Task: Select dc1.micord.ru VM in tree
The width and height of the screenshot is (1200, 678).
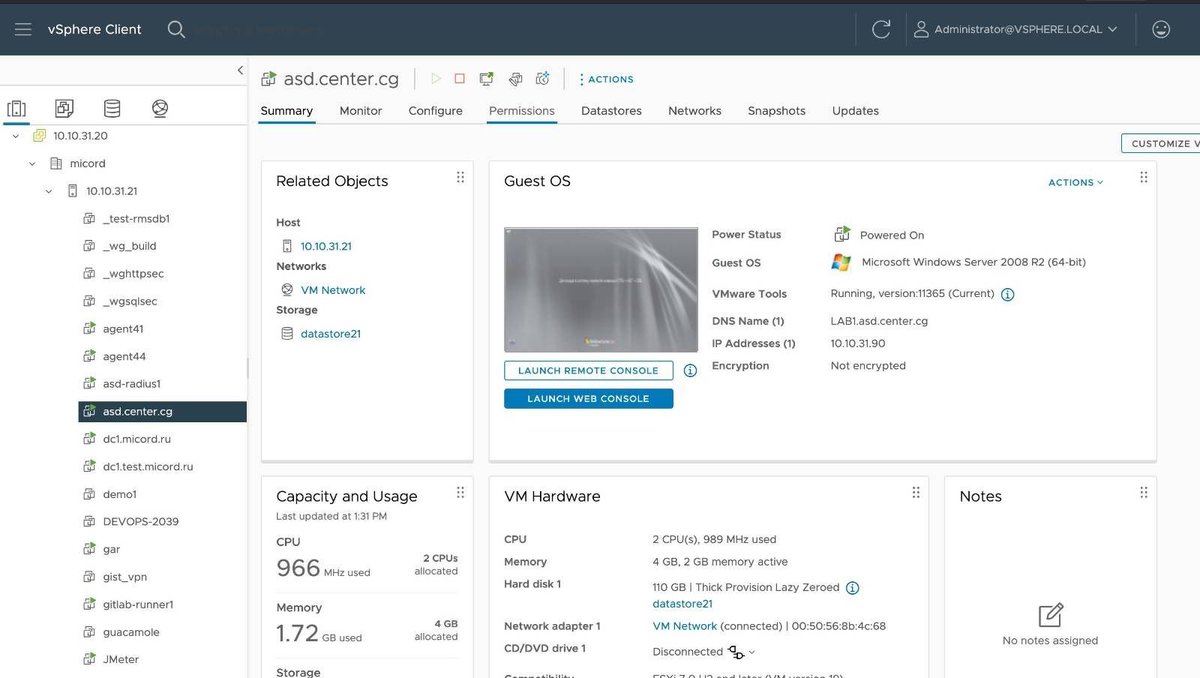Action: (x=137, y=439)
